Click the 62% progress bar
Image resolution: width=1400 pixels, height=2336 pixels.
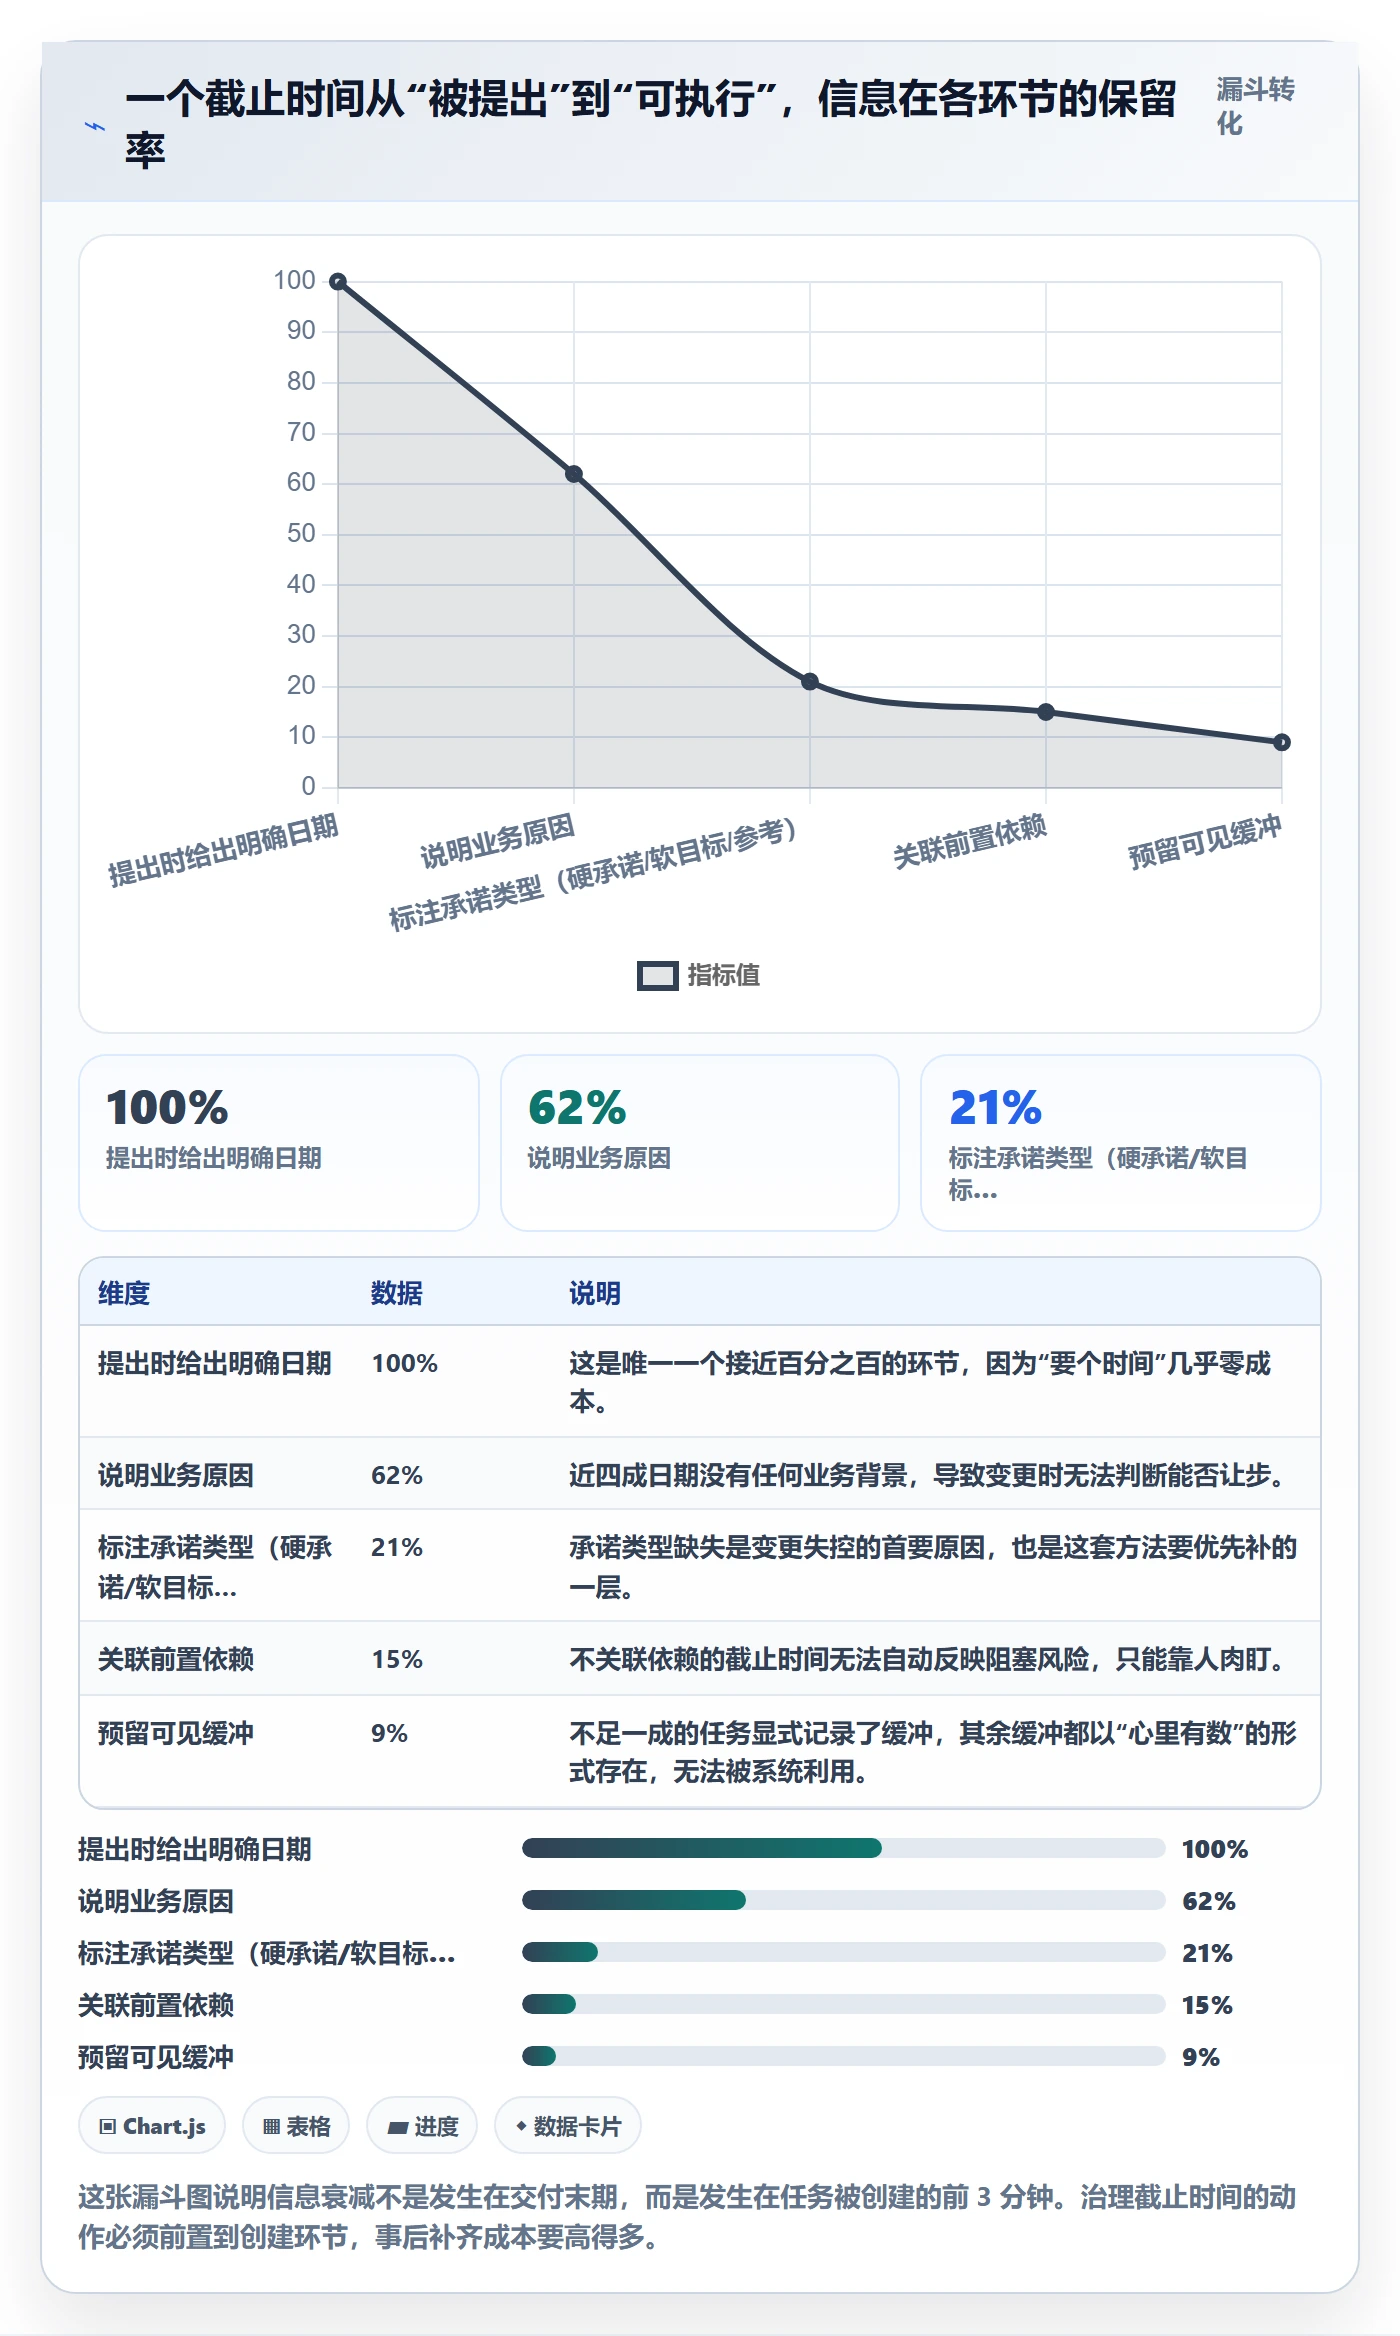click(843, 1900)
